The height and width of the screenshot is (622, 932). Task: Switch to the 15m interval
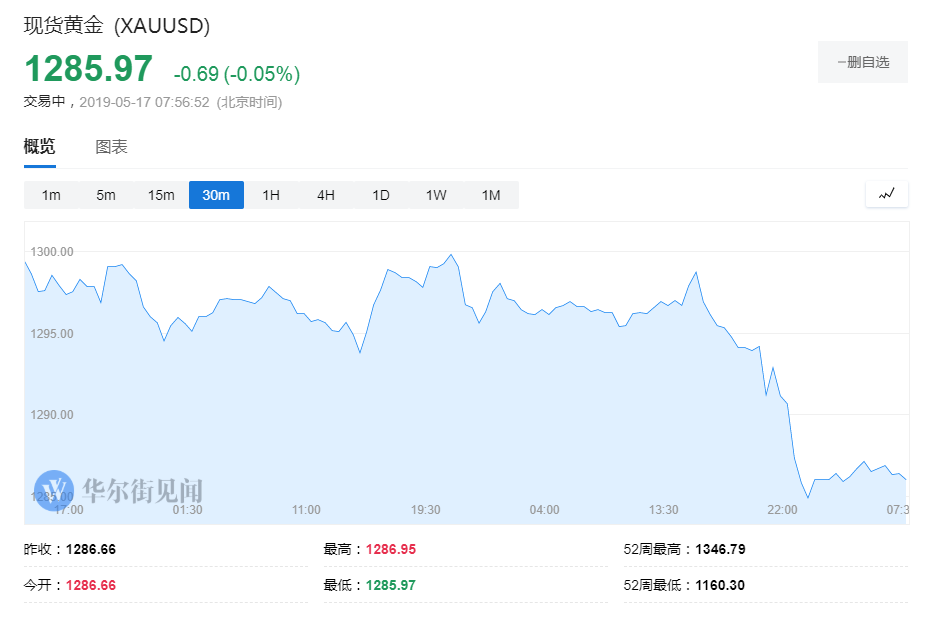point(160,195)
